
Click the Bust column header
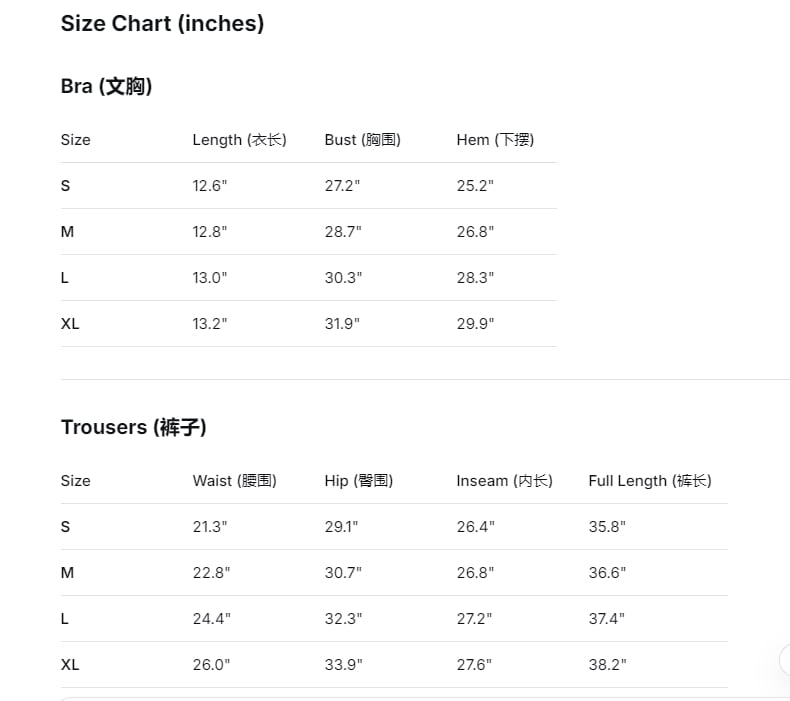click(x=363, y=140)
